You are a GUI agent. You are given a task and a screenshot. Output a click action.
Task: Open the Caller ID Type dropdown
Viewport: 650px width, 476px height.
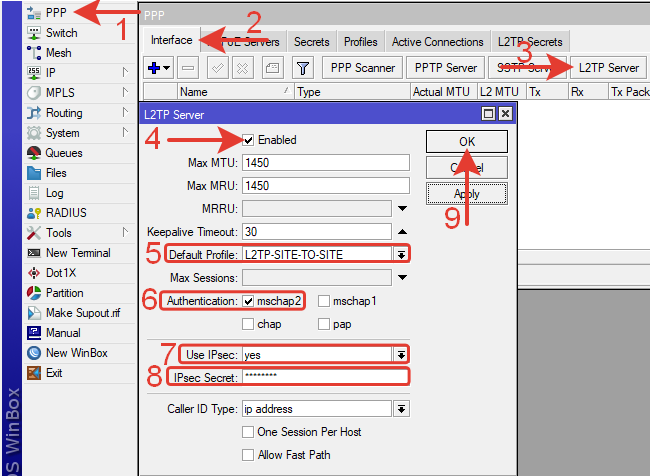(x=401, y=409)
